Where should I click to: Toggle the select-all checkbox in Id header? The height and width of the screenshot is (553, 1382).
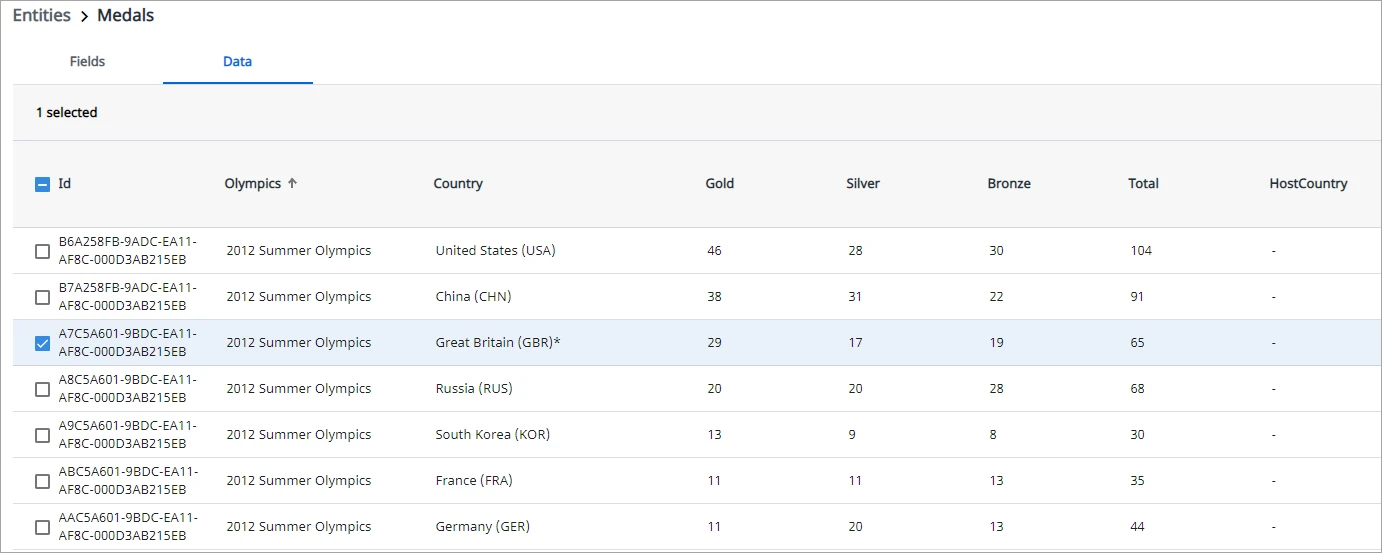tap(42, 184)
